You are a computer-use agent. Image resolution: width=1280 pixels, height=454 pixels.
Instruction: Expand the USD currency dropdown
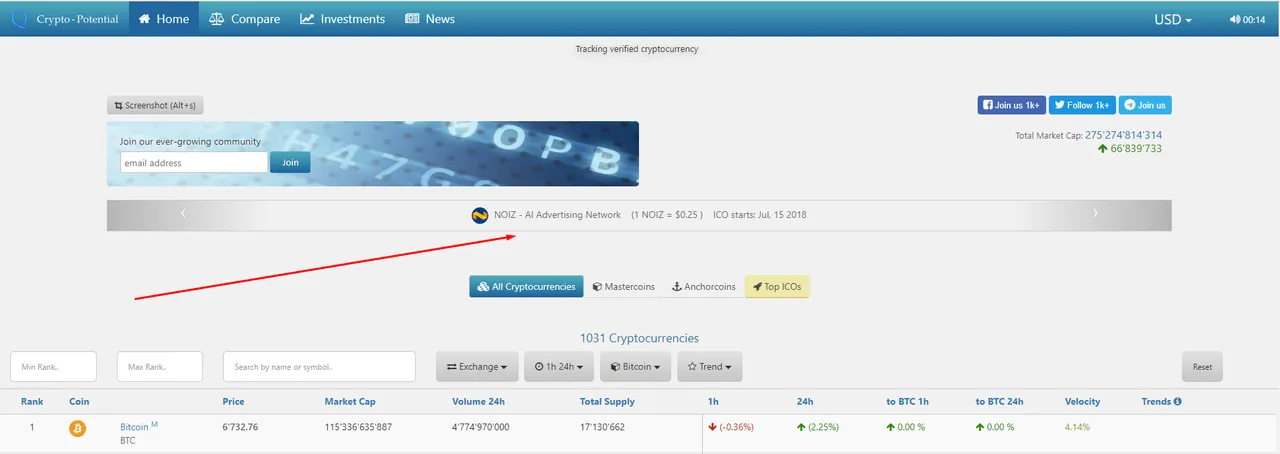1173,19
